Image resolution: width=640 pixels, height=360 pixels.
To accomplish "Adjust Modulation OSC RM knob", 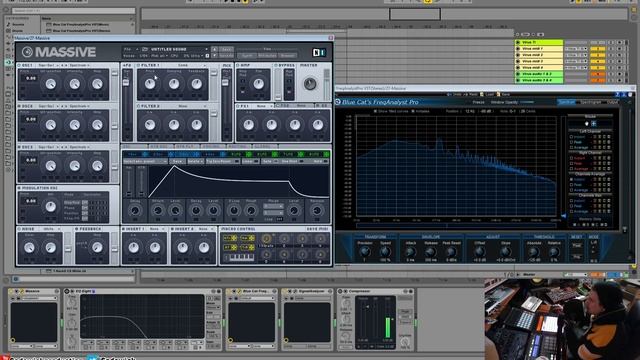I will [x=51, y=207].
